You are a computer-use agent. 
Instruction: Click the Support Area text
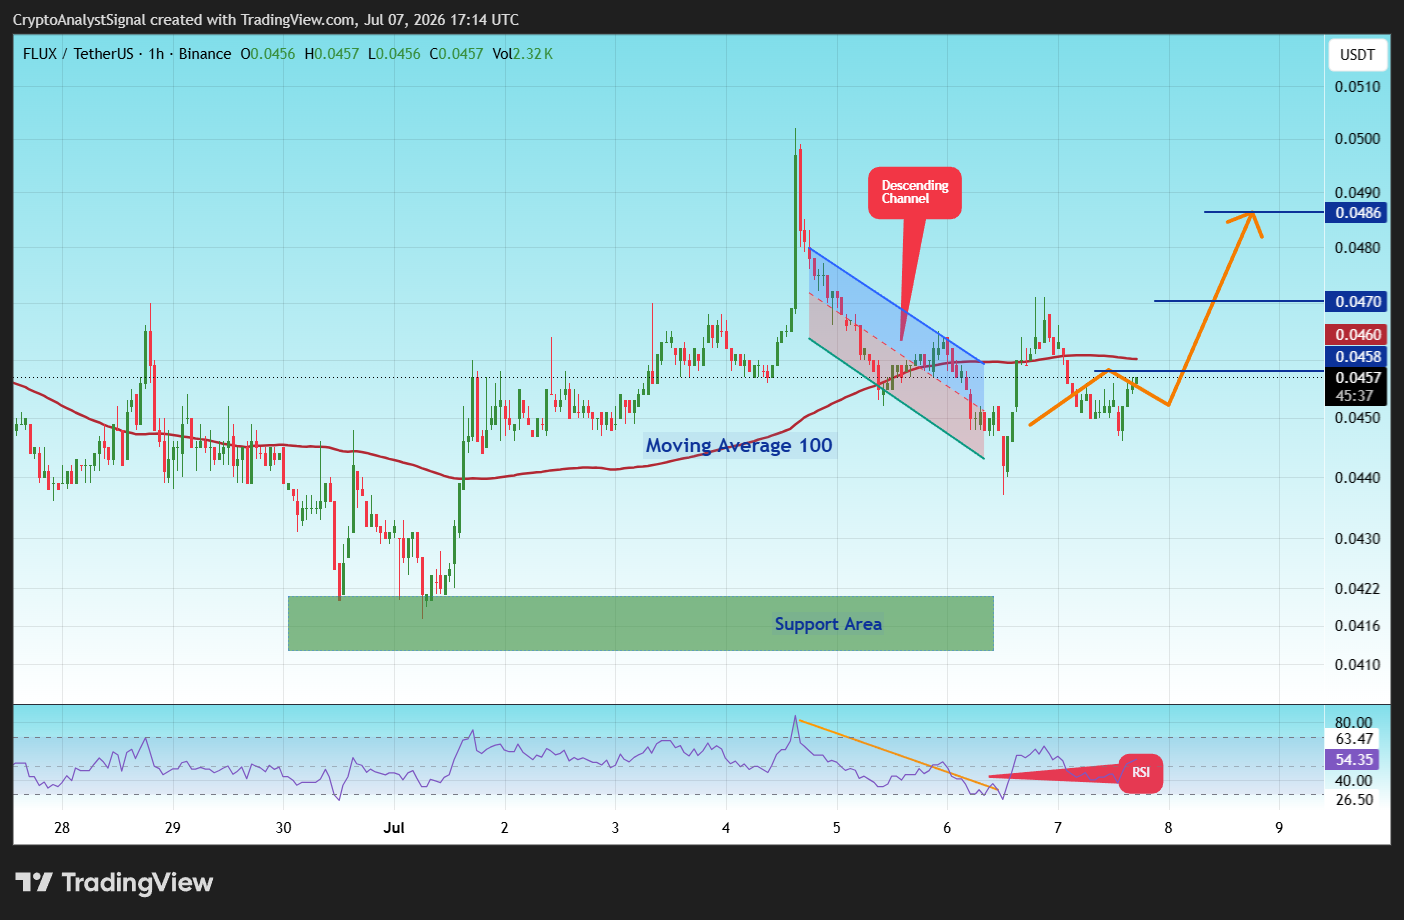click(828, 624)
